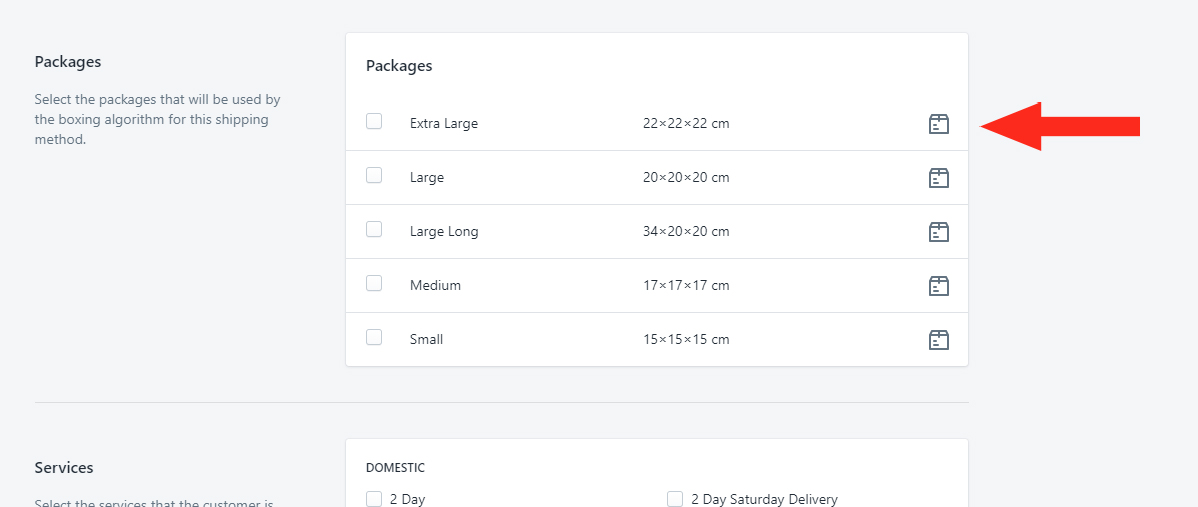Click the Large Long package label
The image size is (1198, 507).
444,231
